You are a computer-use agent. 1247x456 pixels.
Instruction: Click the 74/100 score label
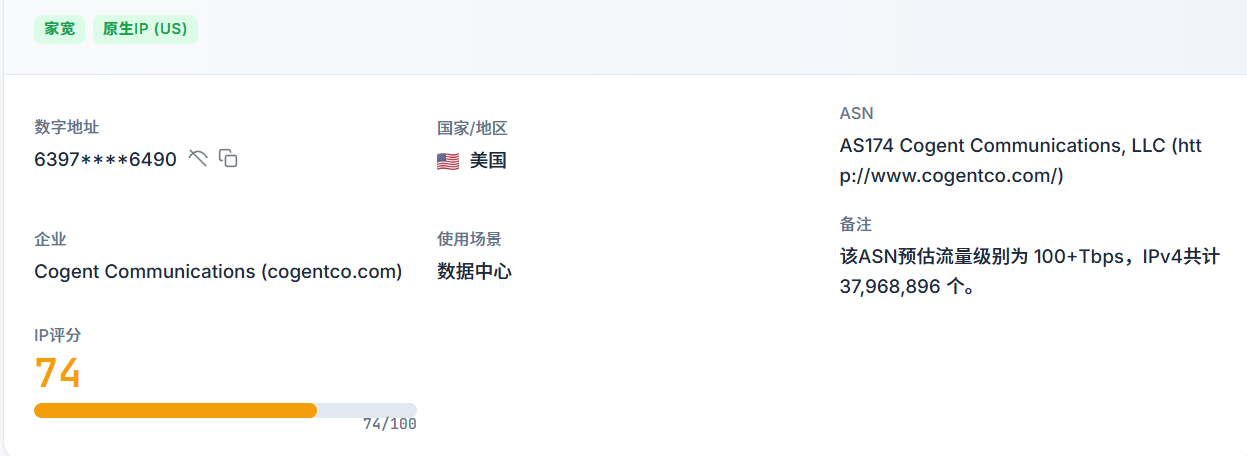(389, 424)
